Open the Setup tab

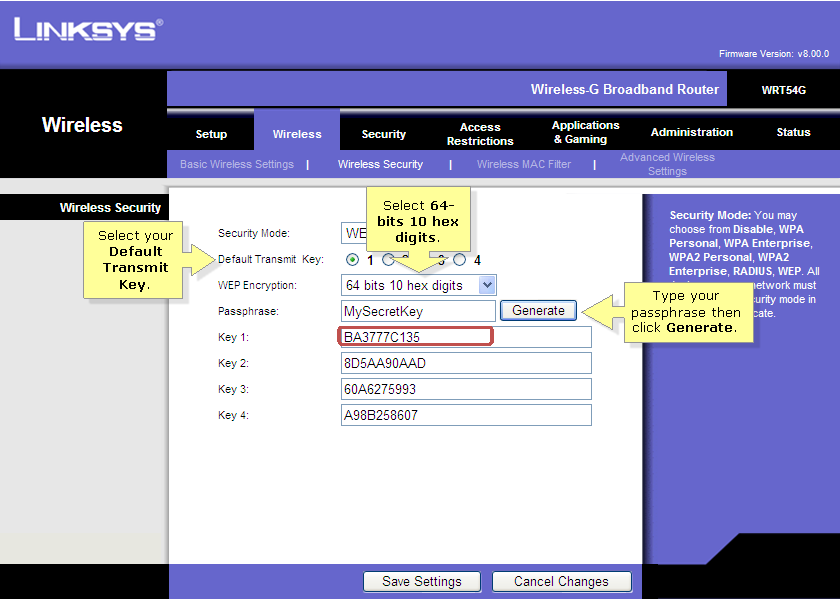[x=211, y=134]
